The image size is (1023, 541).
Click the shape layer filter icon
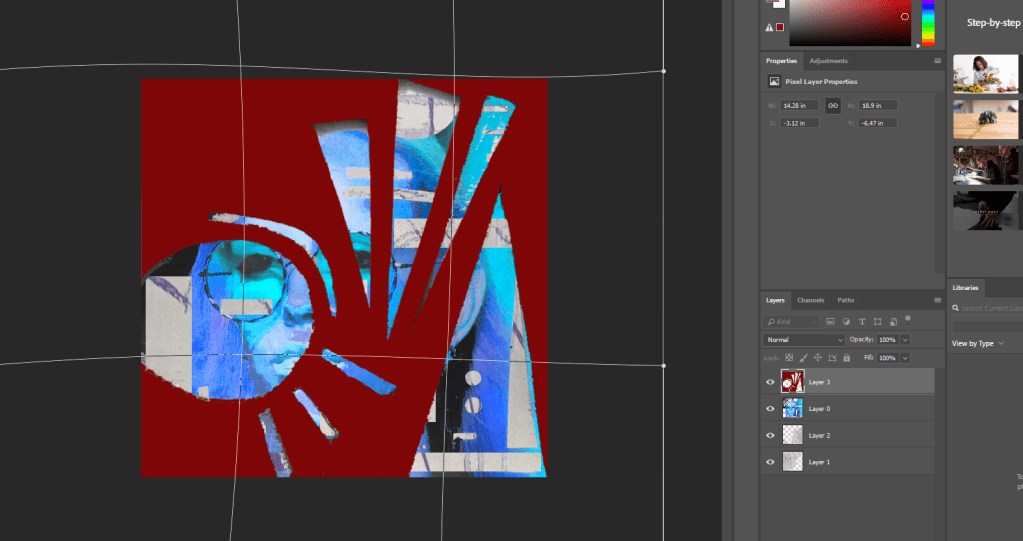[877, 322]
